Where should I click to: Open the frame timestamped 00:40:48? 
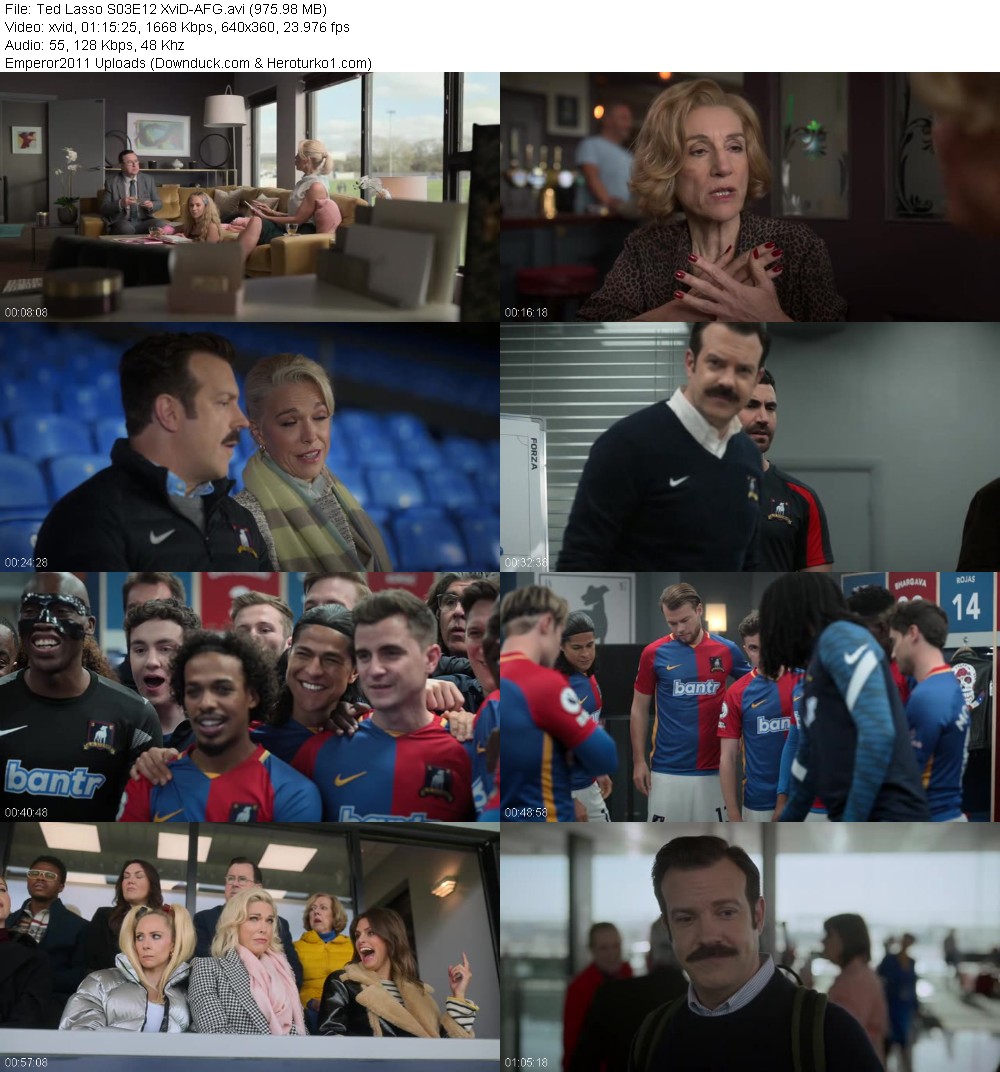tap(249, 697)
